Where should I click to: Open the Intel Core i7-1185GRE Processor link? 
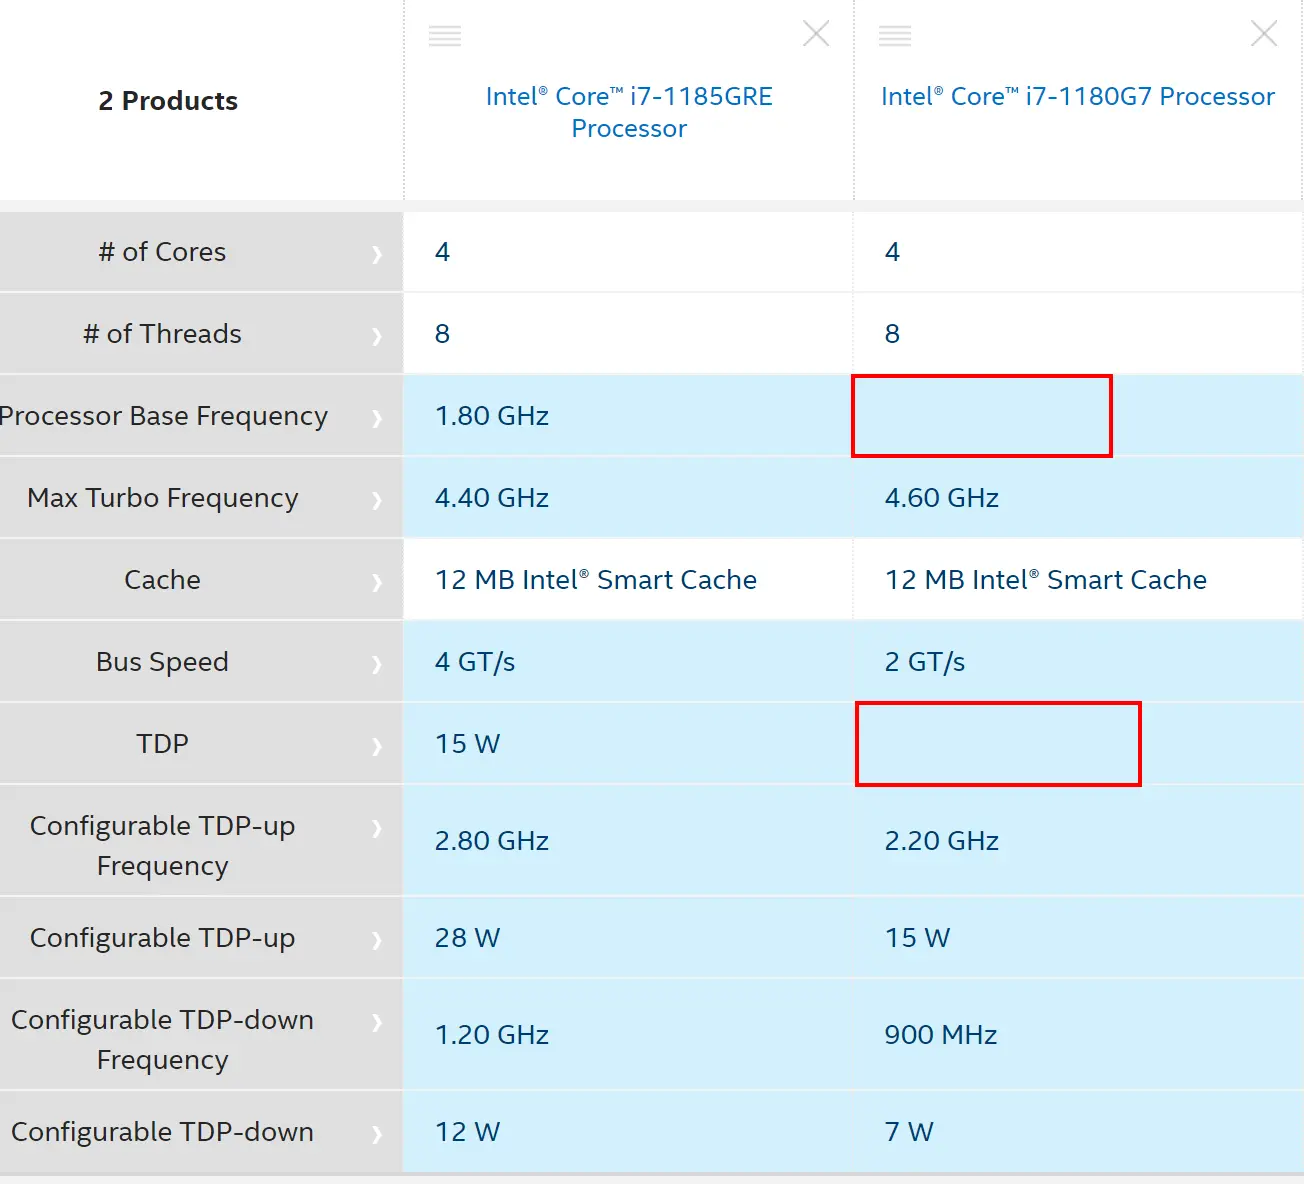(x=629, y=112)
